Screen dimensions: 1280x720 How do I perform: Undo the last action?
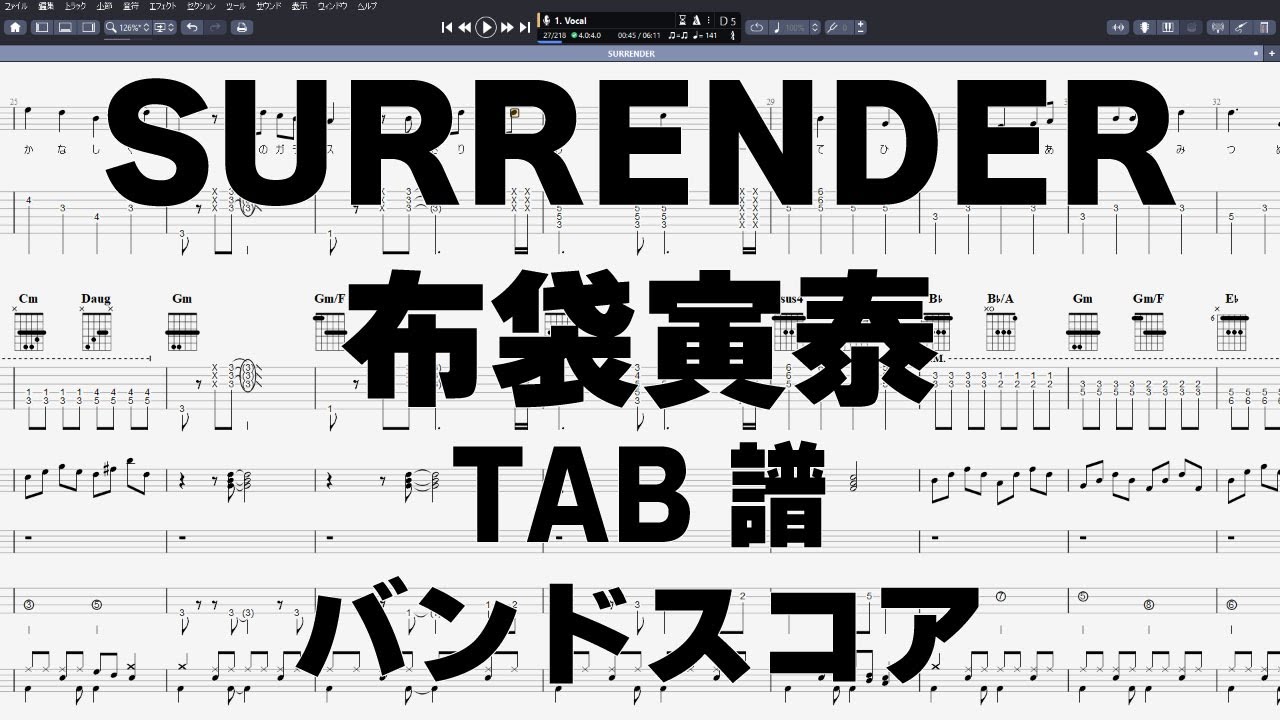pos(191,27)
